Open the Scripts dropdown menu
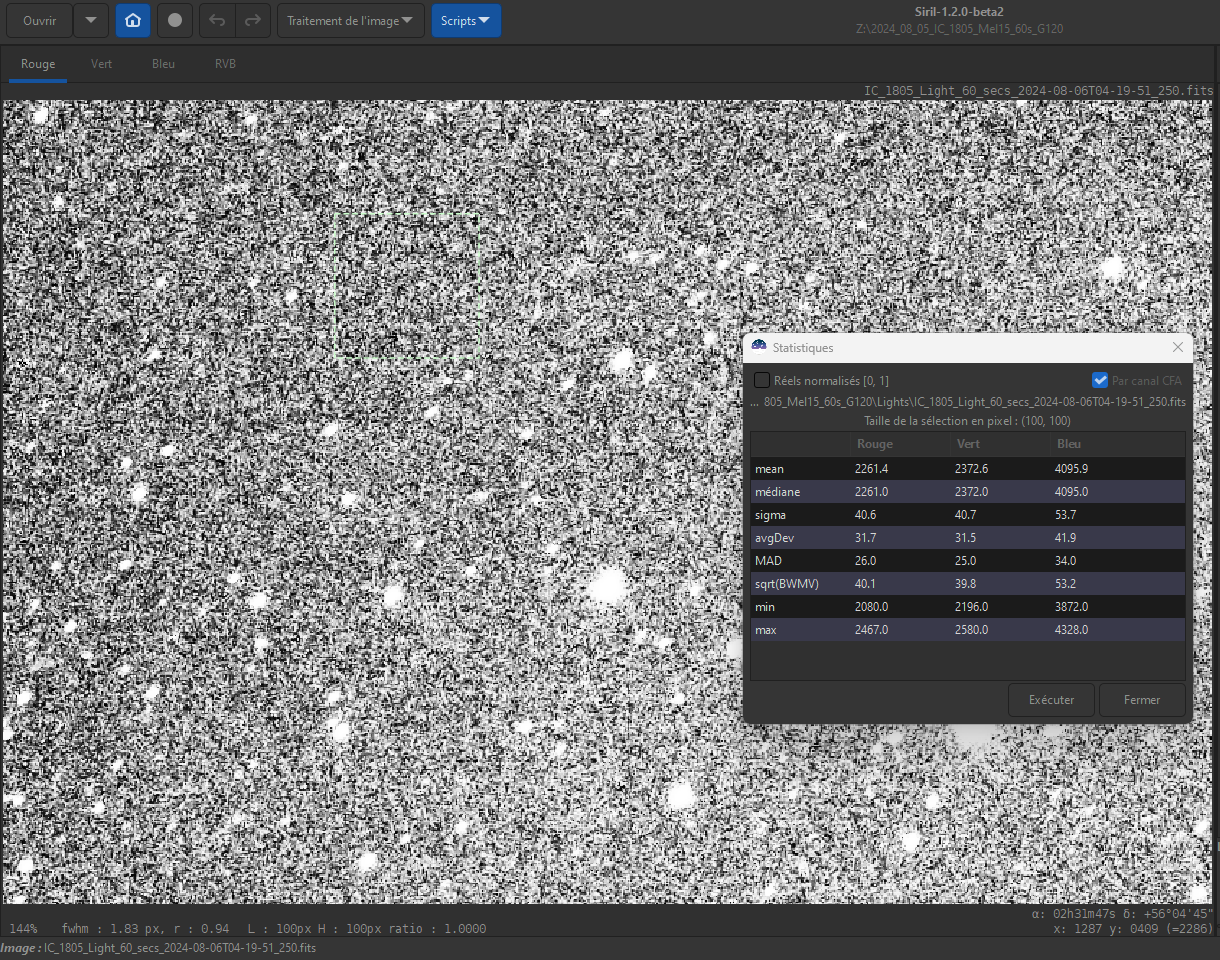Screen dimensions: 1220x960 tap(466, 20)
